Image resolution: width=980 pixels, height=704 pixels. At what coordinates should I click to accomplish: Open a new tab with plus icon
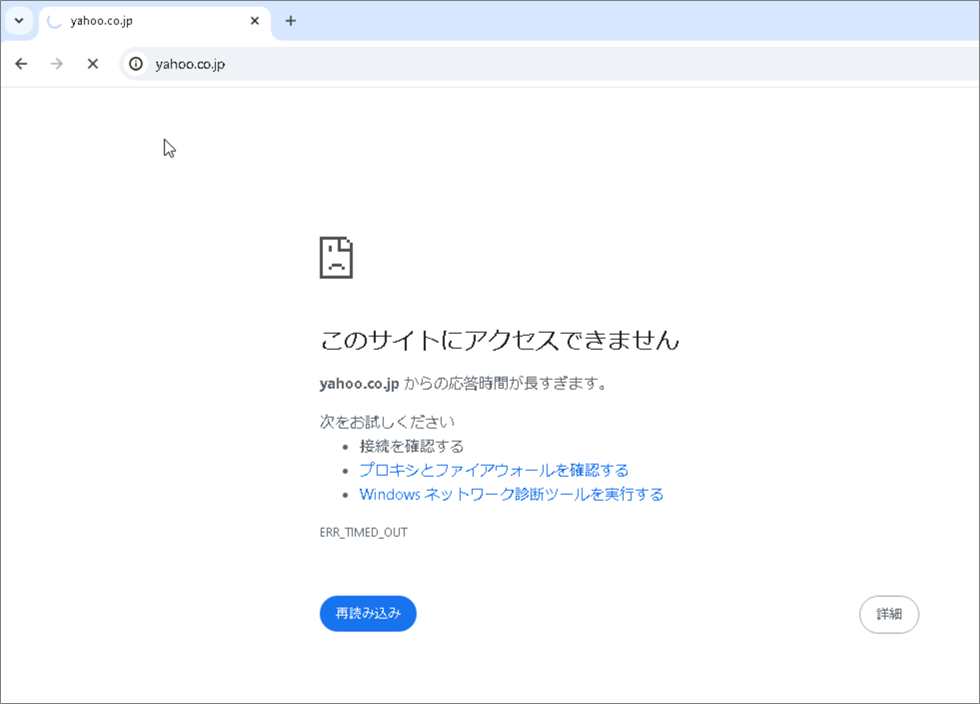point(291,21)
